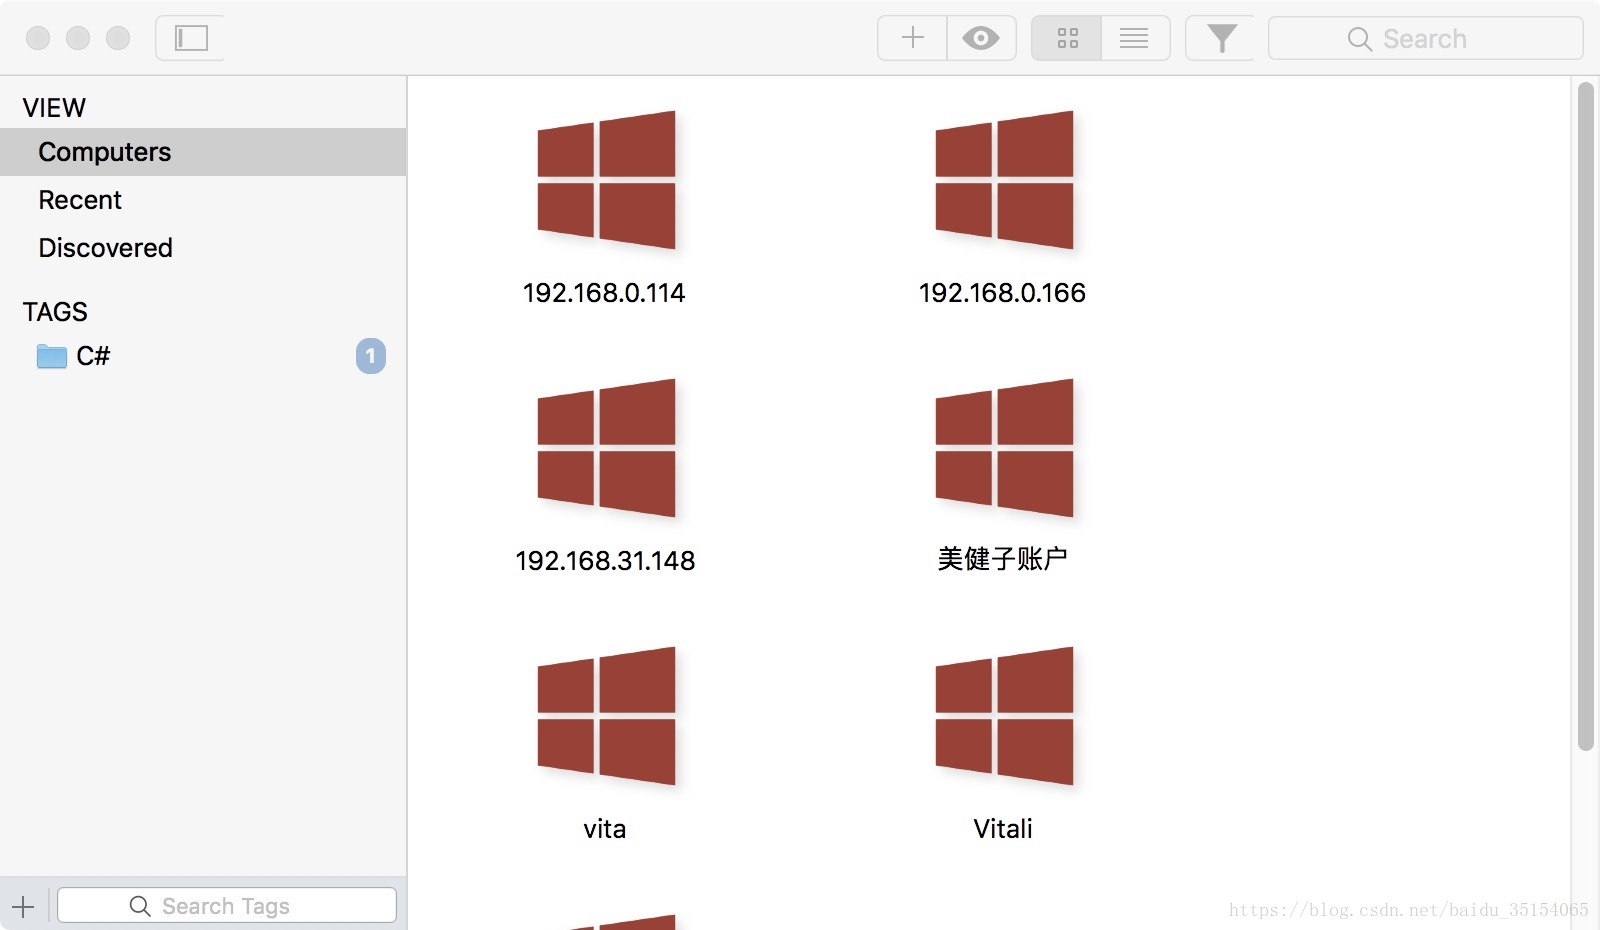Focus the Search field in toolbar
The height and width of the screenshot is (930, 1600).
point(1425,38)
